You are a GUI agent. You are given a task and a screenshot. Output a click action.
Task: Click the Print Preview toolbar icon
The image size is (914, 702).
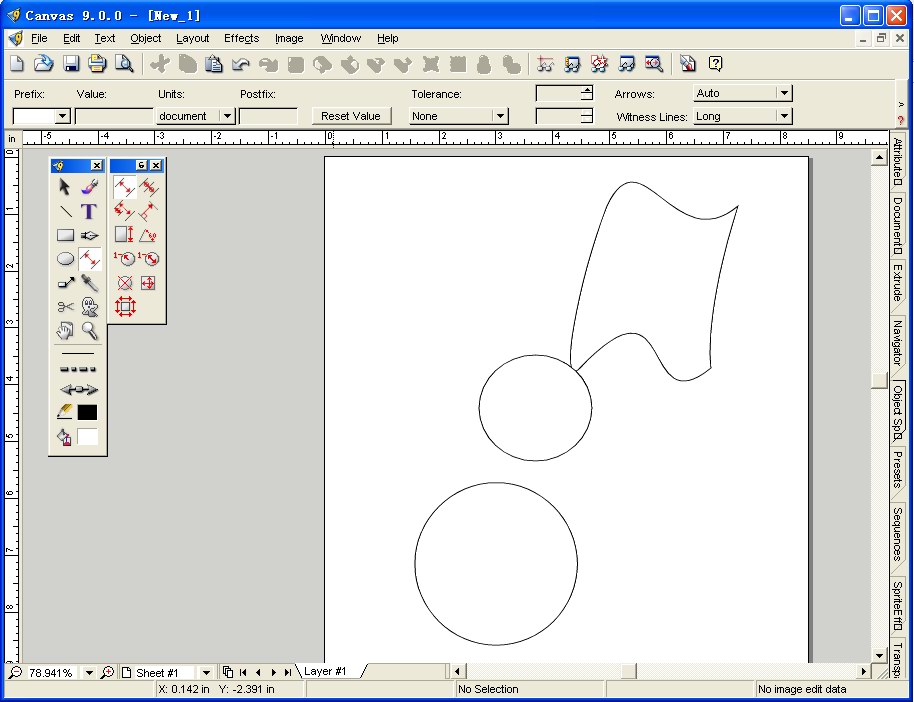[124, 64]
